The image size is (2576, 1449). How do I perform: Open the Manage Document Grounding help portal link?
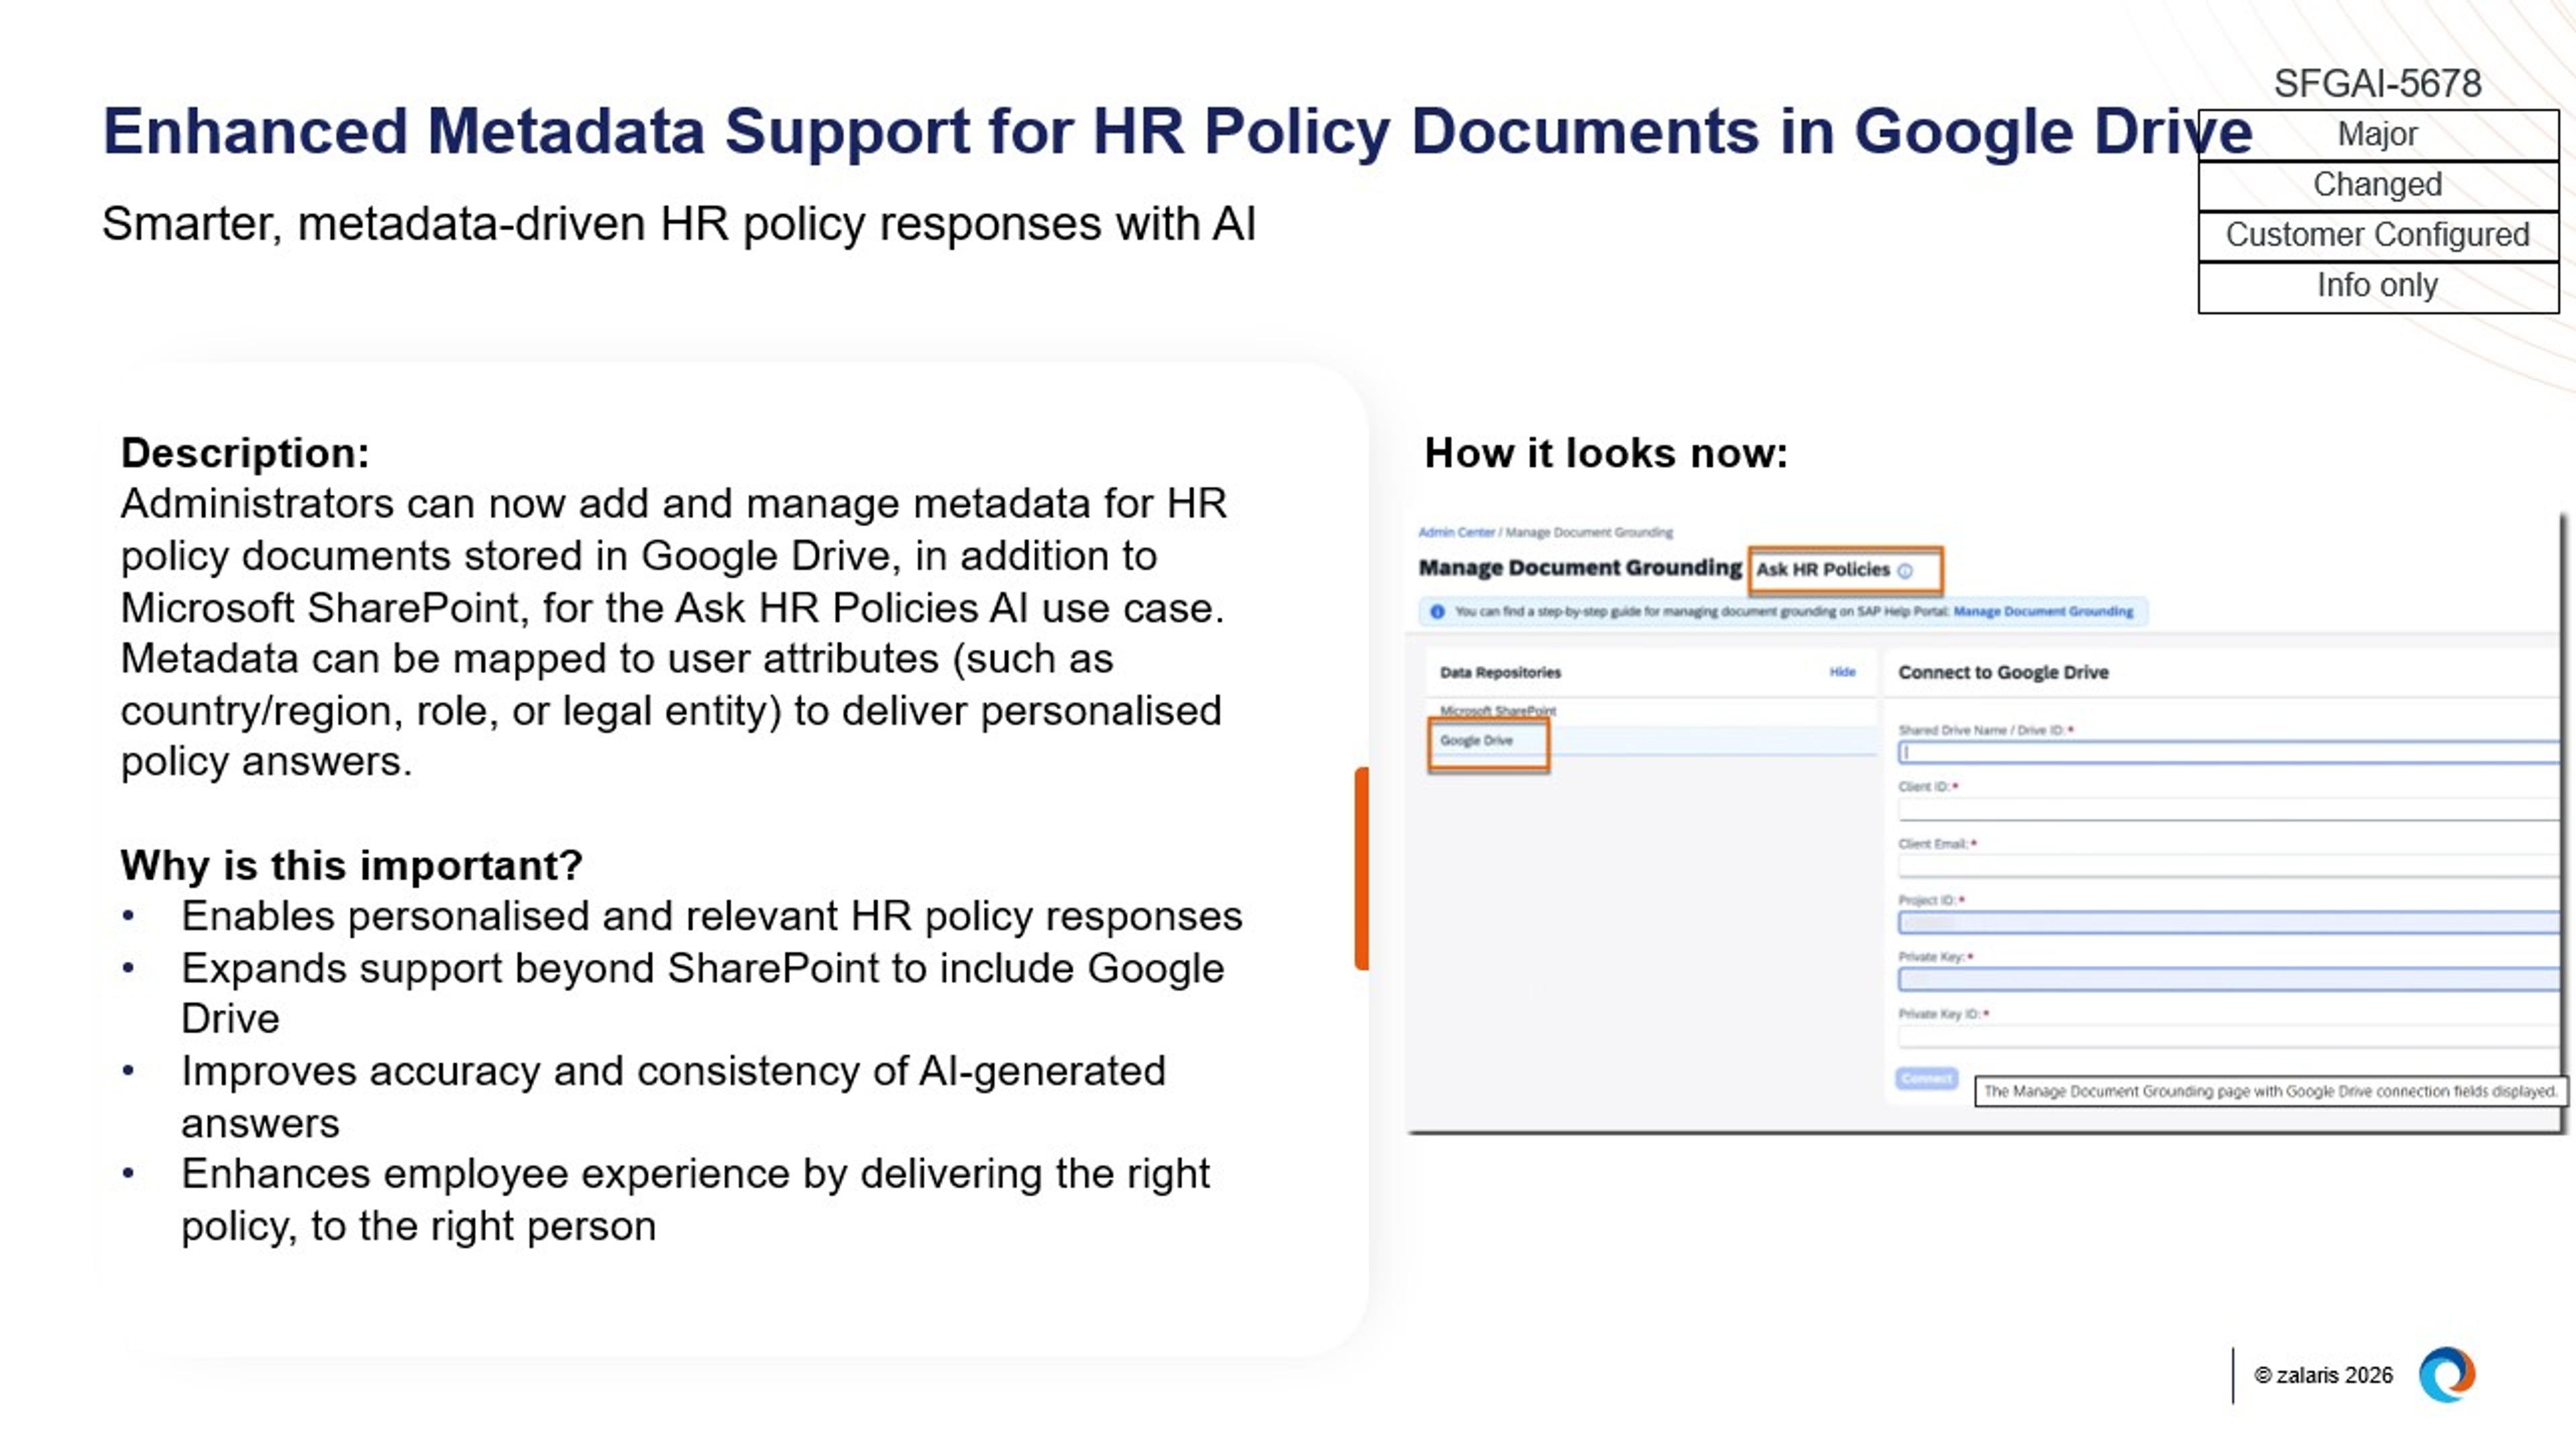point(2043,611)
